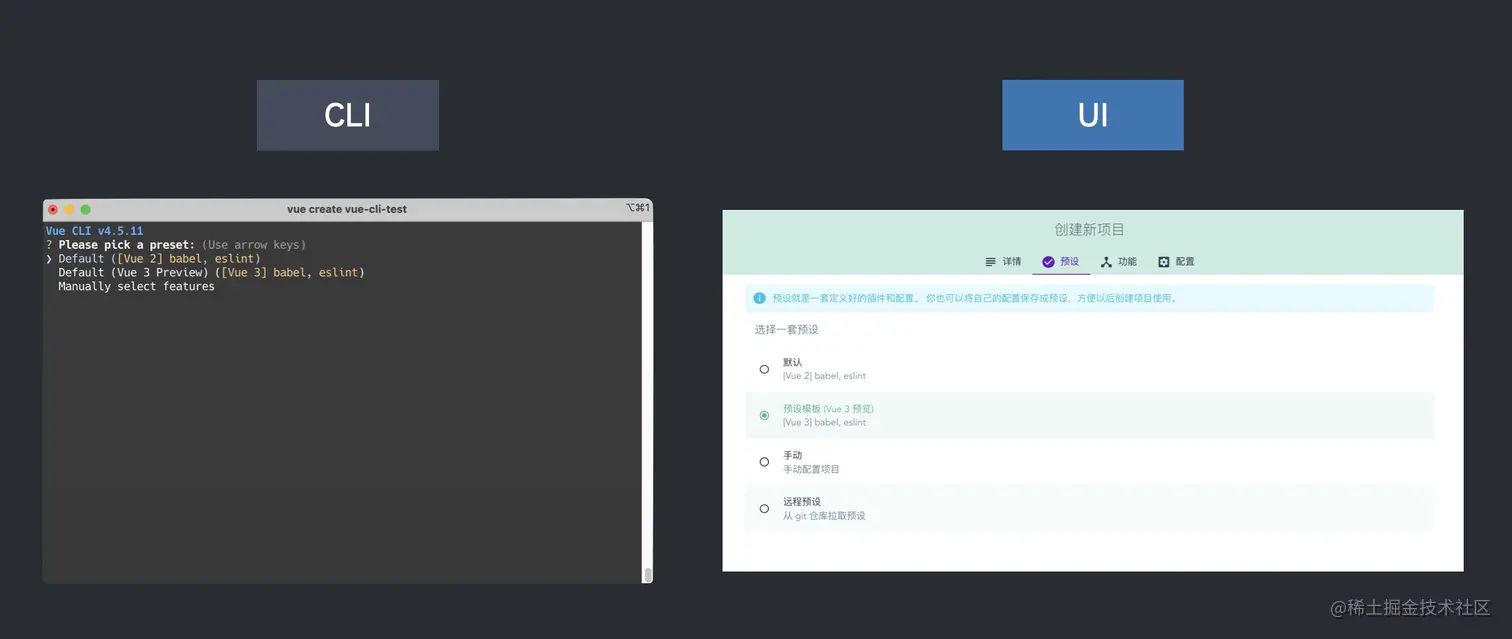The height and width of the screenshot is (639, 1512).
Task: Select Default Vue 3 Preview line in terminal
Action: click(x=211, y=273)
